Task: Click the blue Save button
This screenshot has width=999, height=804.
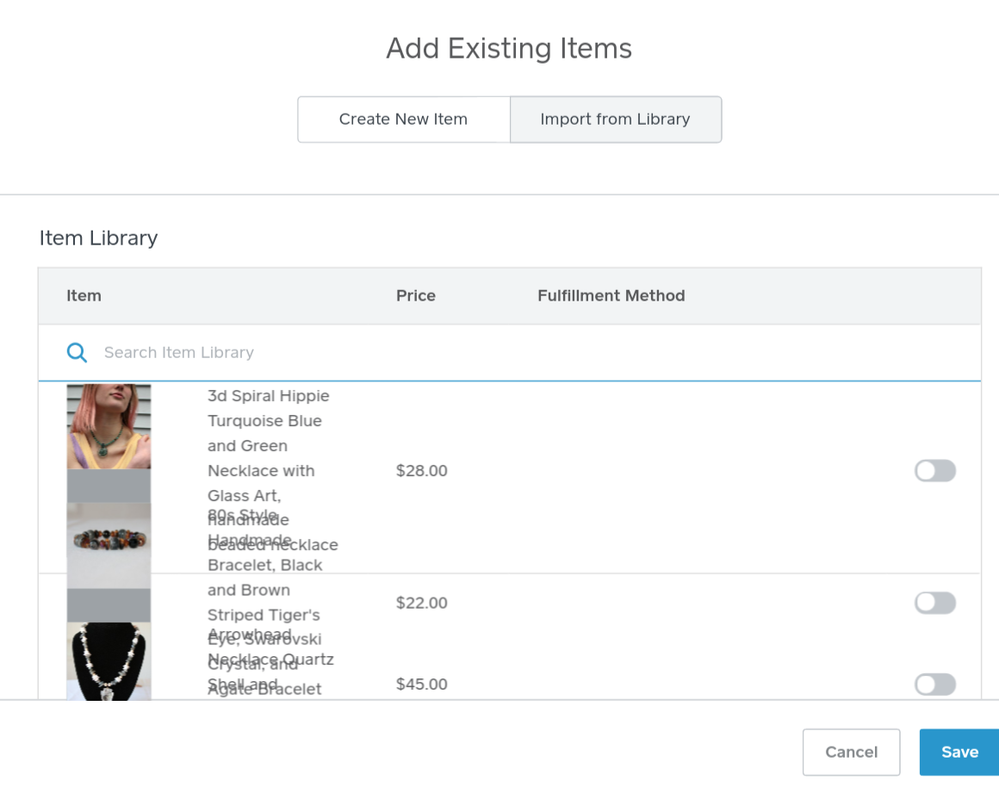Action: tap(958, 752)
